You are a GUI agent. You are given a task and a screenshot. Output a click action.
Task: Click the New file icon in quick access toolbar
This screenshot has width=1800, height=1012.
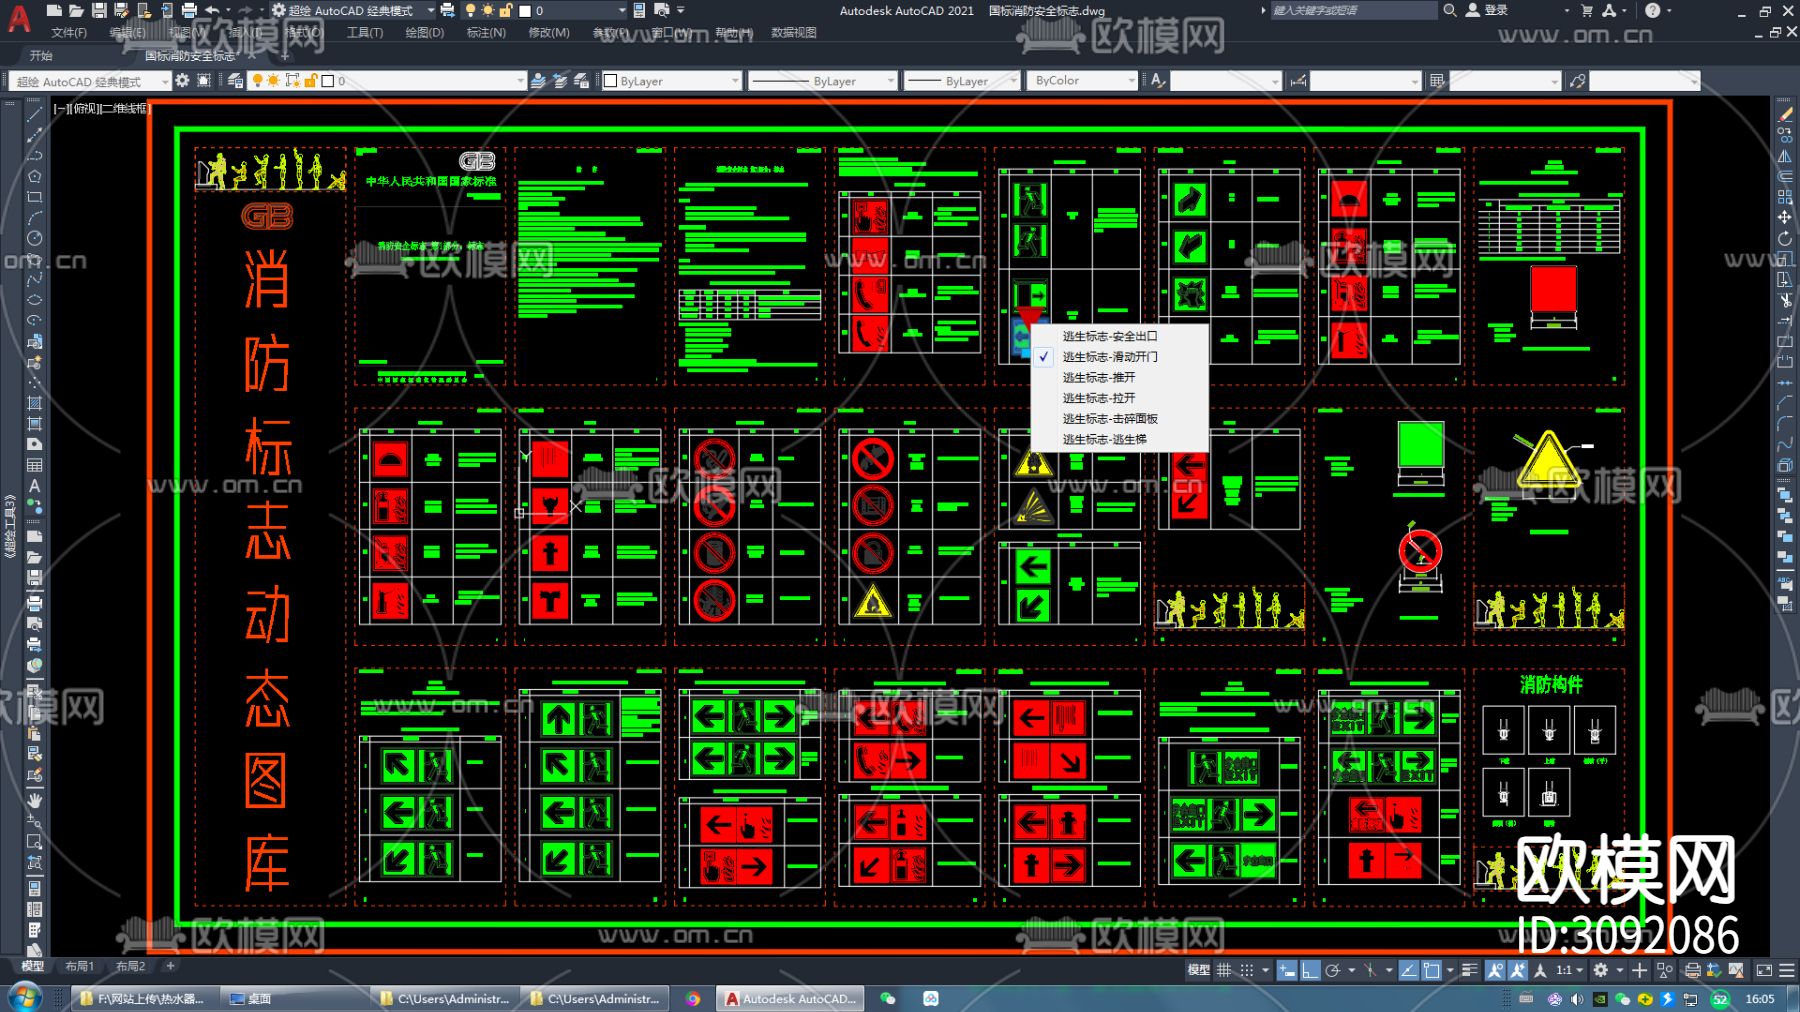(x=54, y=10)
